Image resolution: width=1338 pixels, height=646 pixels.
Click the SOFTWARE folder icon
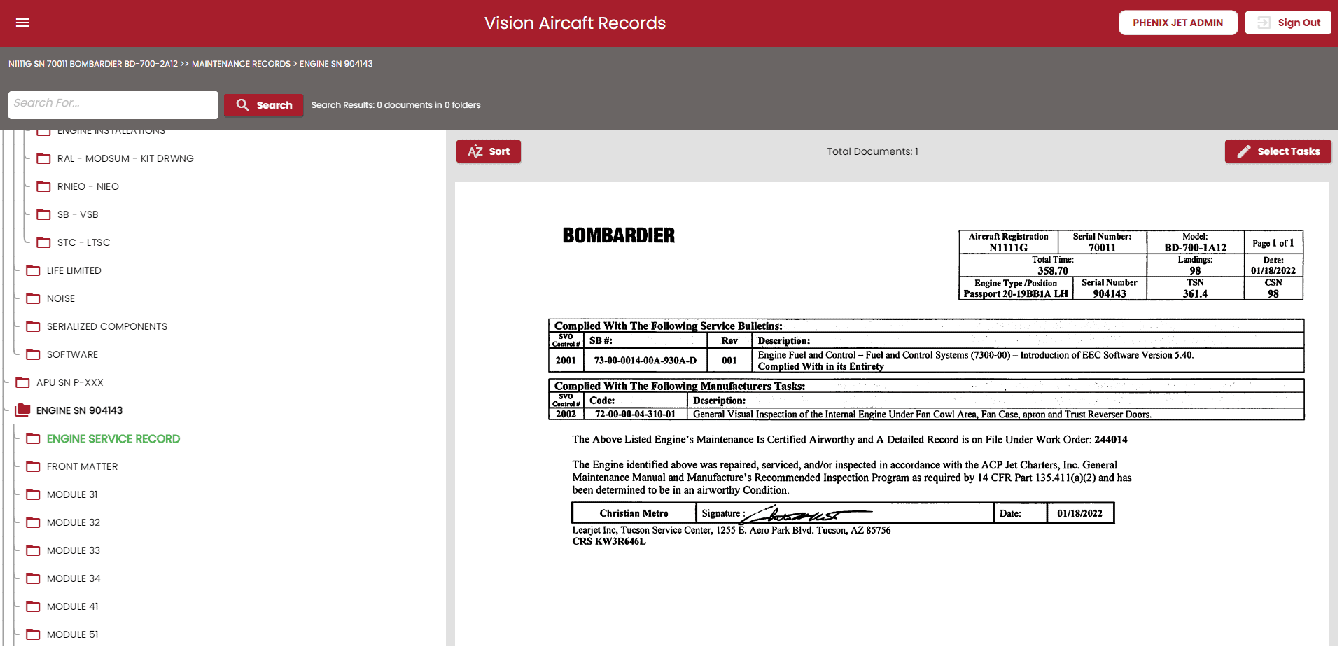(x=33, y=355)
